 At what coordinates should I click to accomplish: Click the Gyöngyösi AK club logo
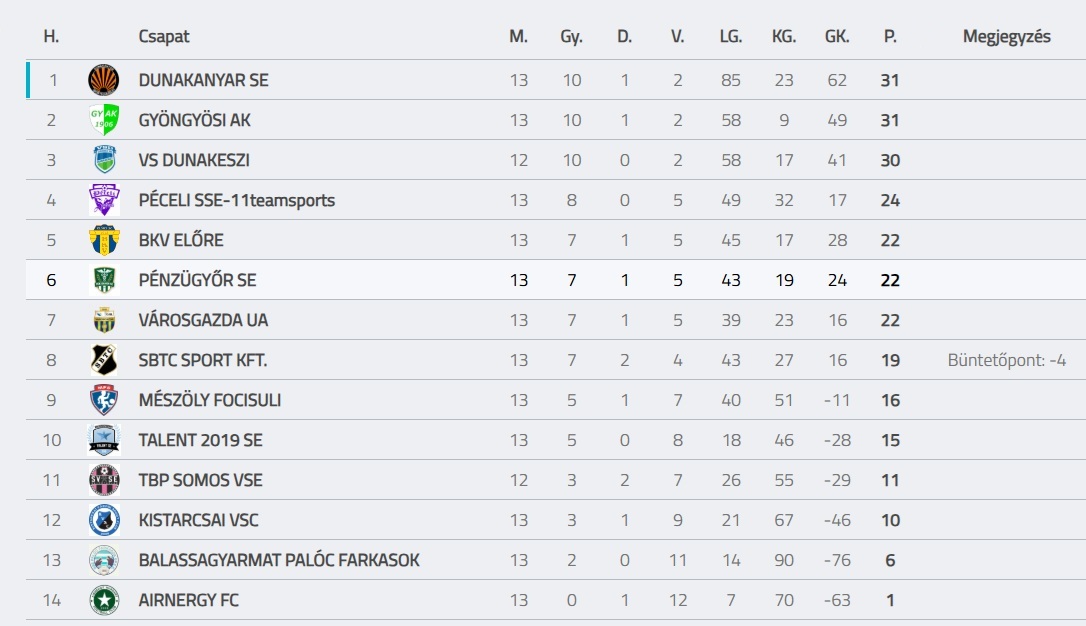tap(104, 120)
